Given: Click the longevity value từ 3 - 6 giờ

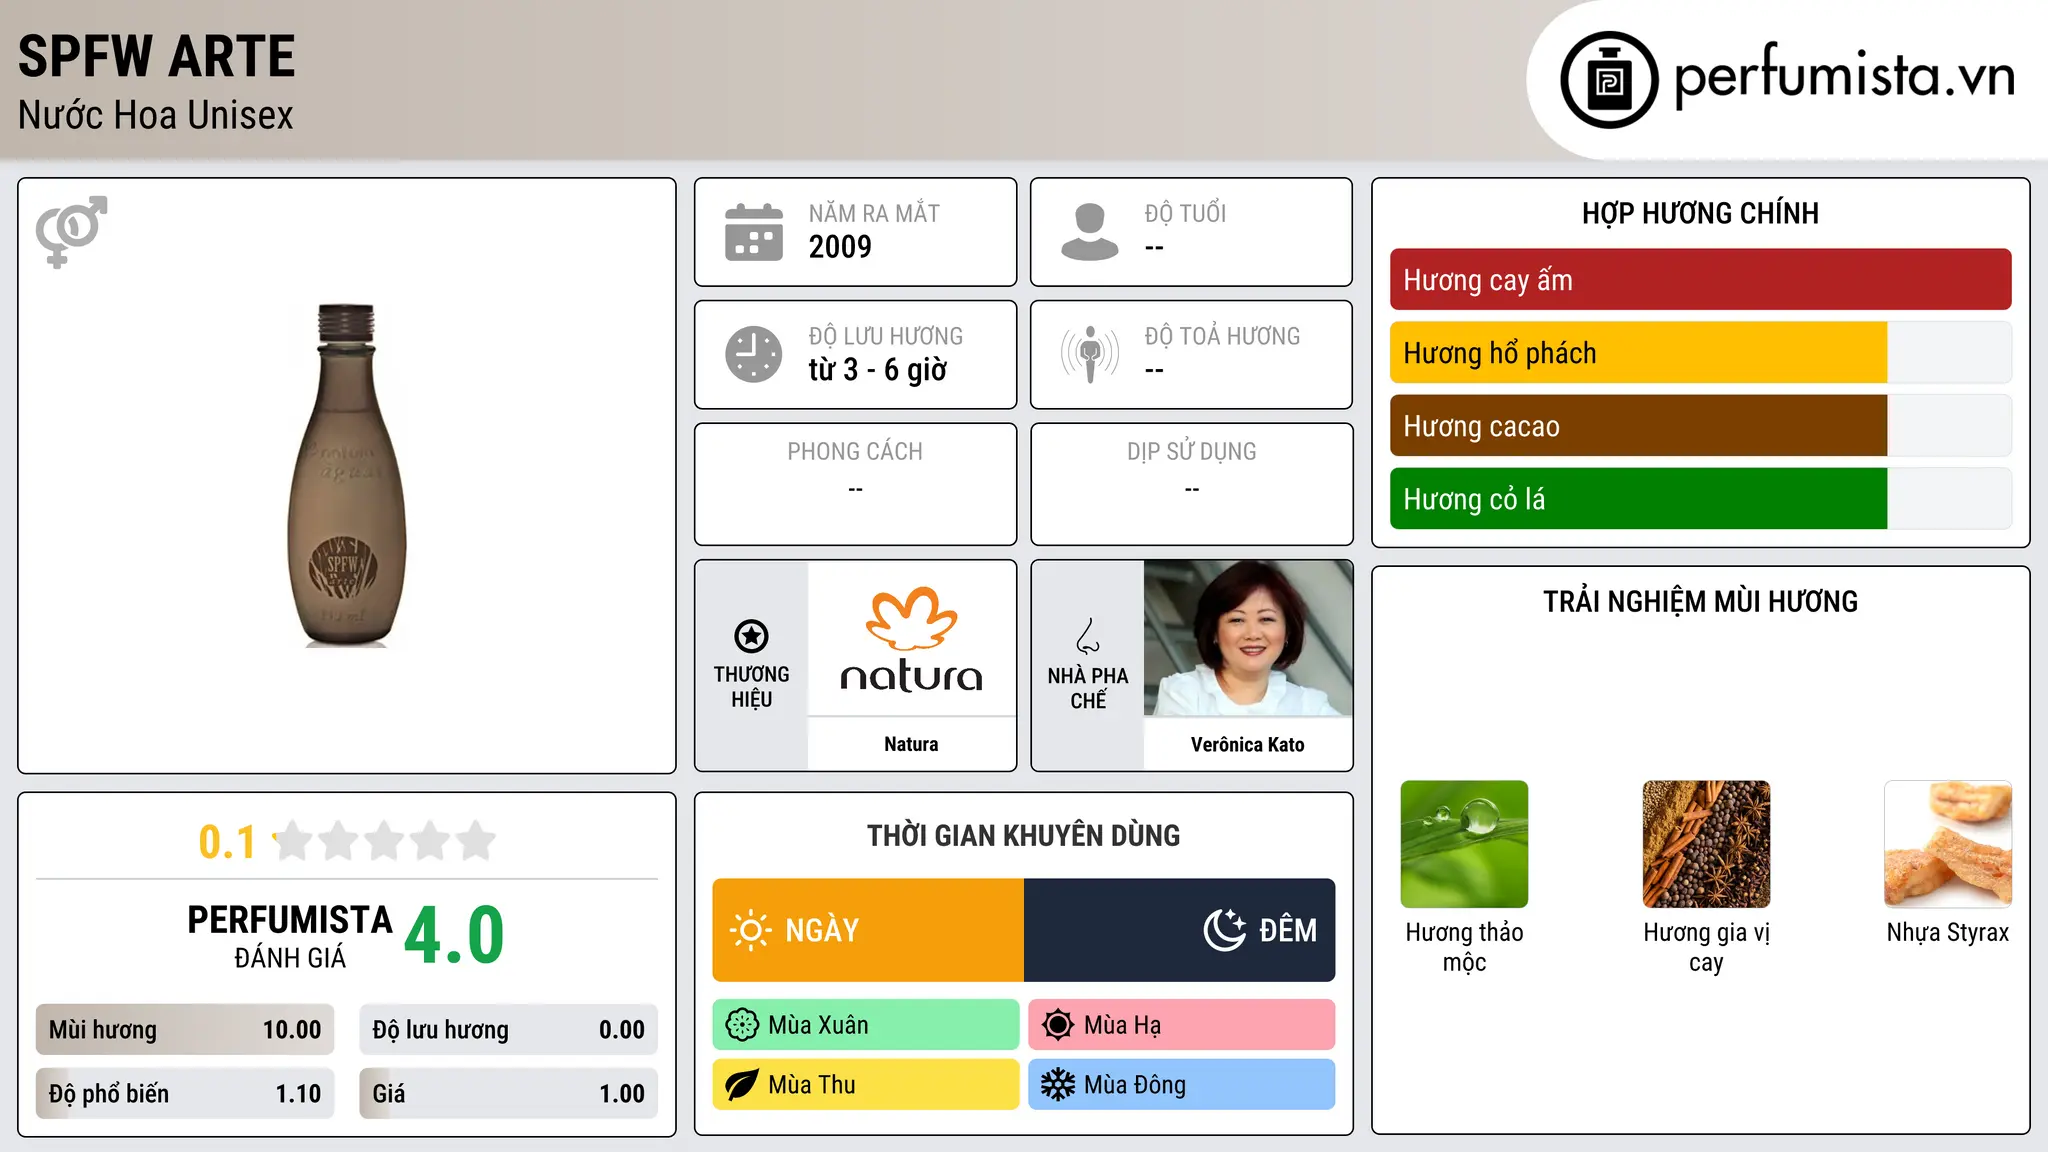Looking at the screenshot, I should [x=878, y=370].
